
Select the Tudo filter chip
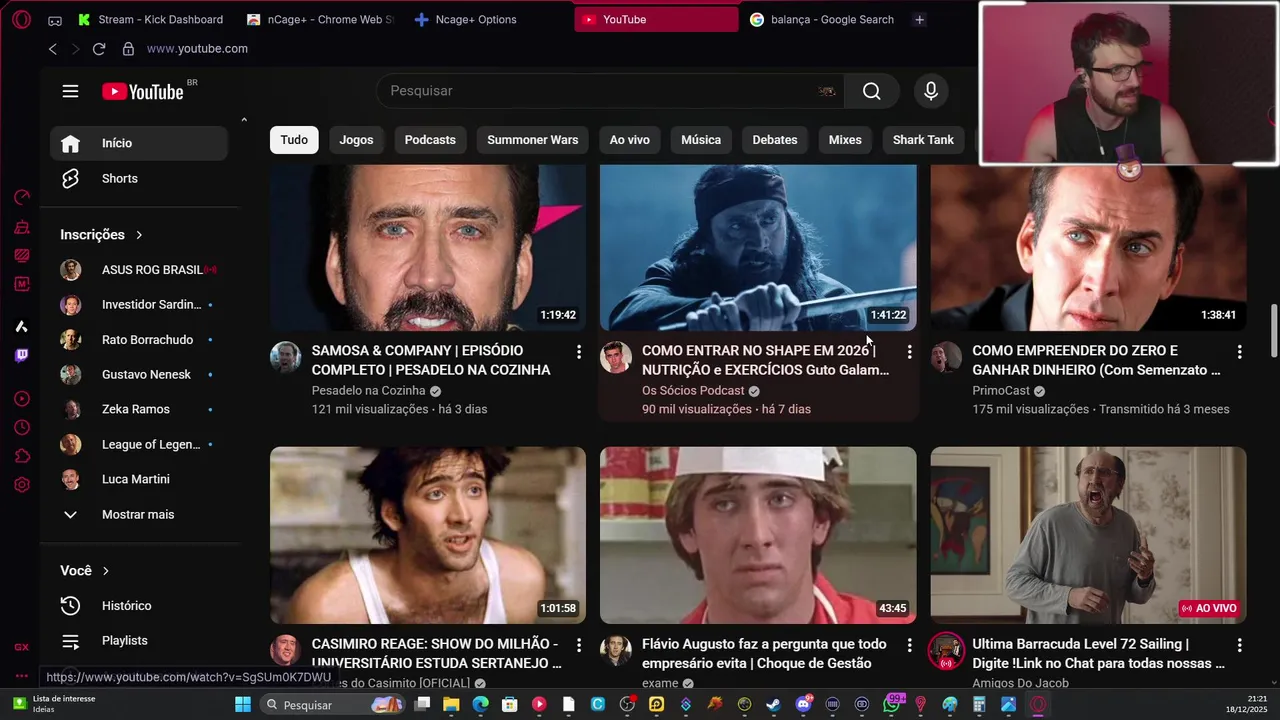[x=294, y=140]
